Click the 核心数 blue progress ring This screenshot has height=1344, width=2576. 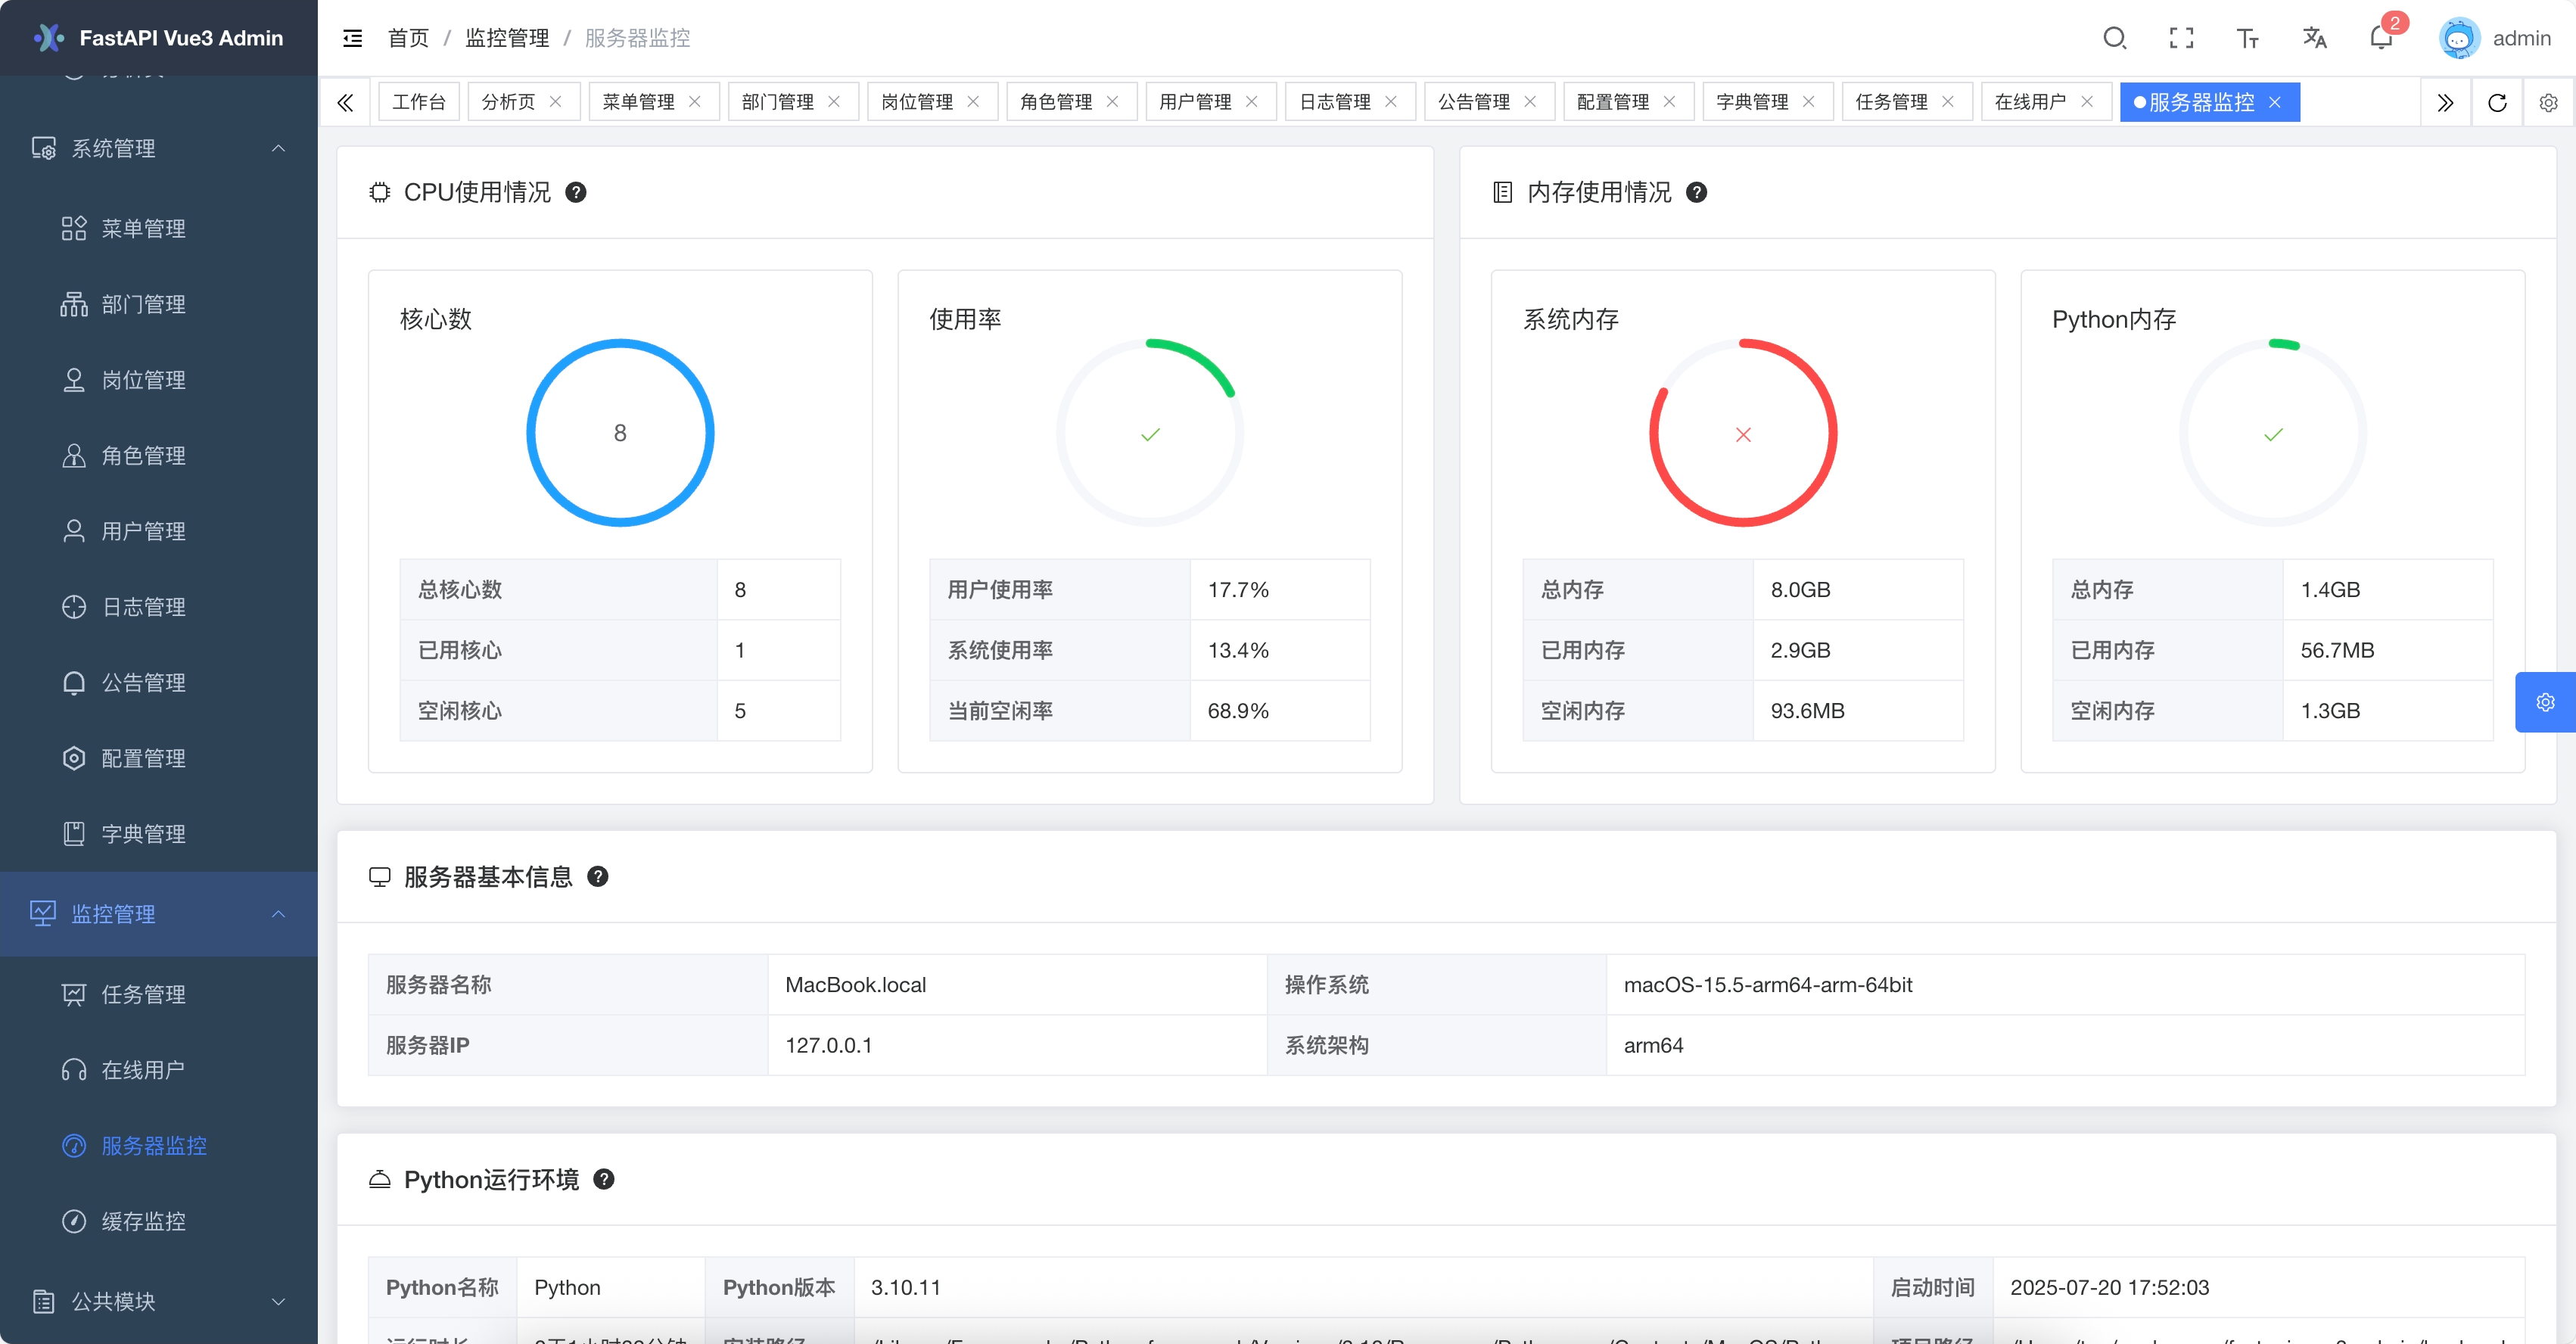coord(620,433)
